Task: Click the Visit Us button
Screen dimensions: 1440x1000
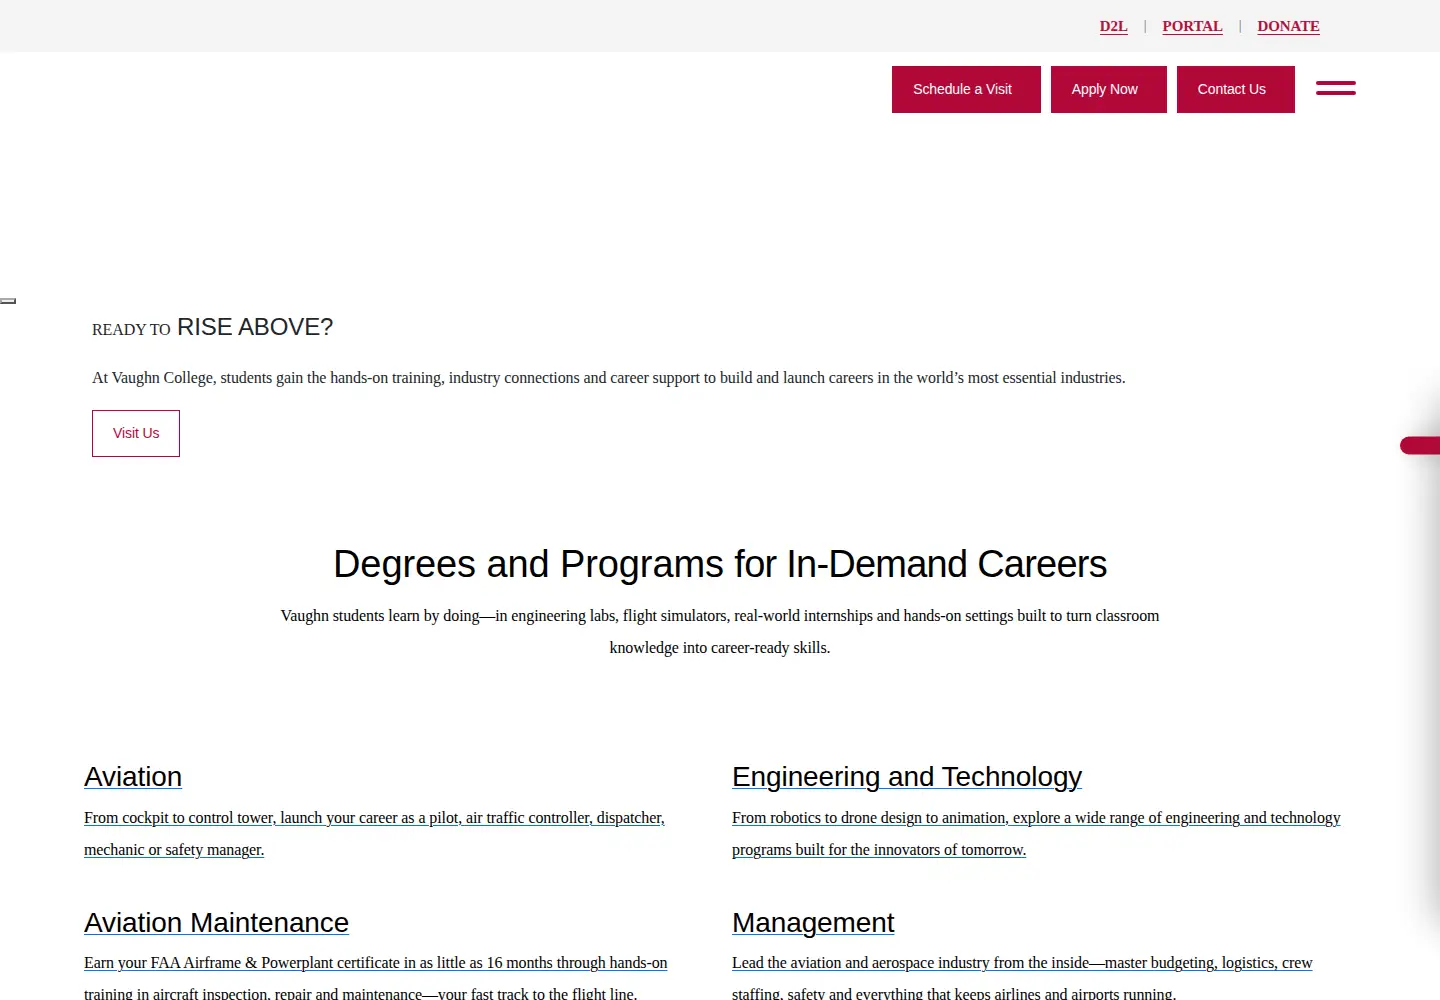Action: [x=136, y=433]
